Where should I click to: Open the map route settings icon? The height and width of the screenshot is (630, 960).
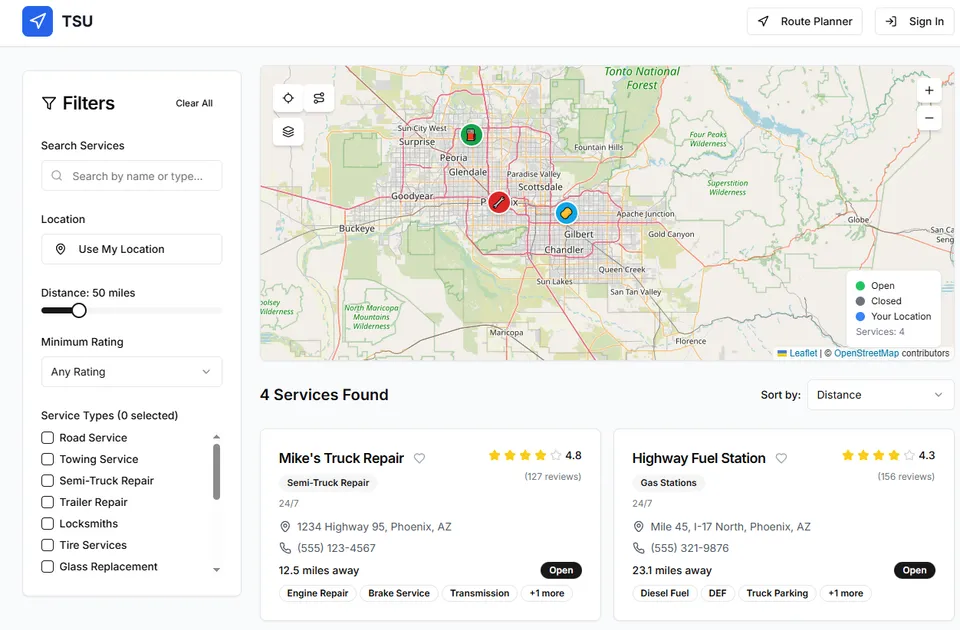point(319,98)
